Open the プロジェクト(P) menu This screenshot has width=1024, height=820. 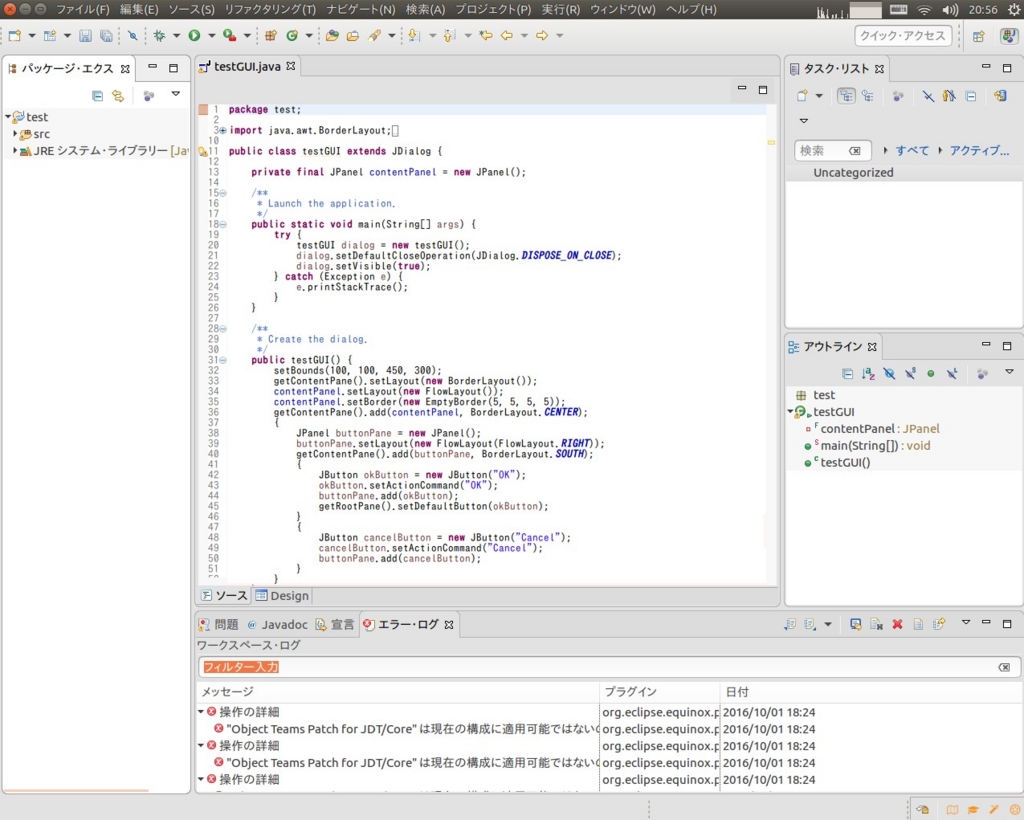click(x=493, y=9)
